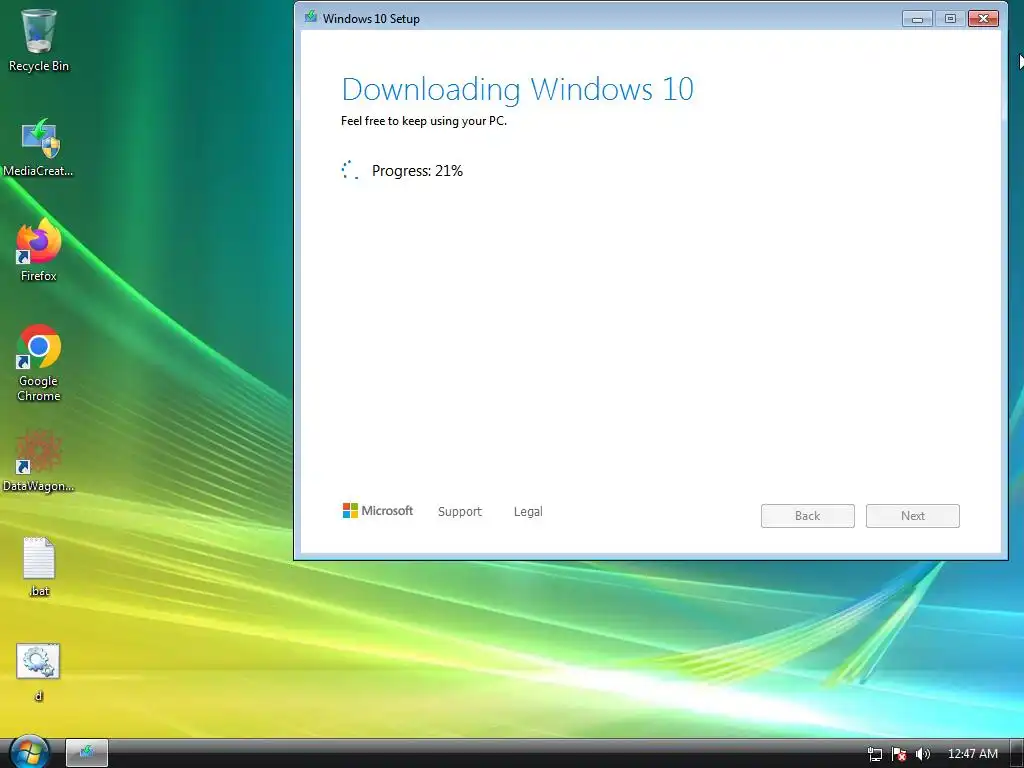Click the Action Center flag tray icon

click(899, 754)
